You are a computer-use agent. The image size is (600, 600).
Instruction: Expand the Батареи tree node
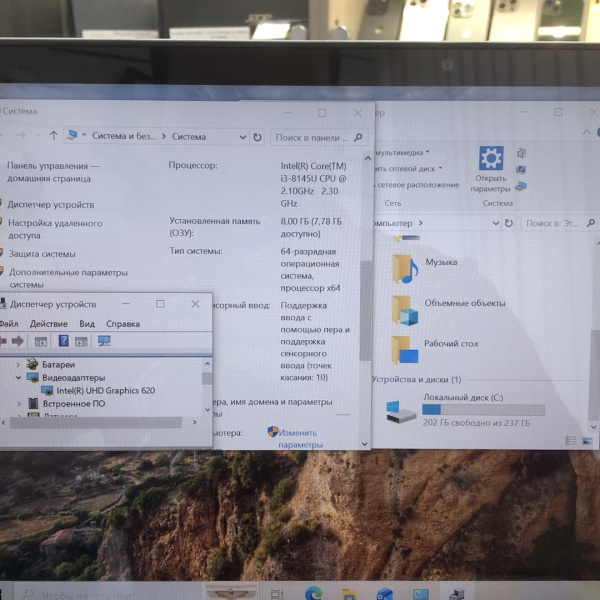coord(18,365)
